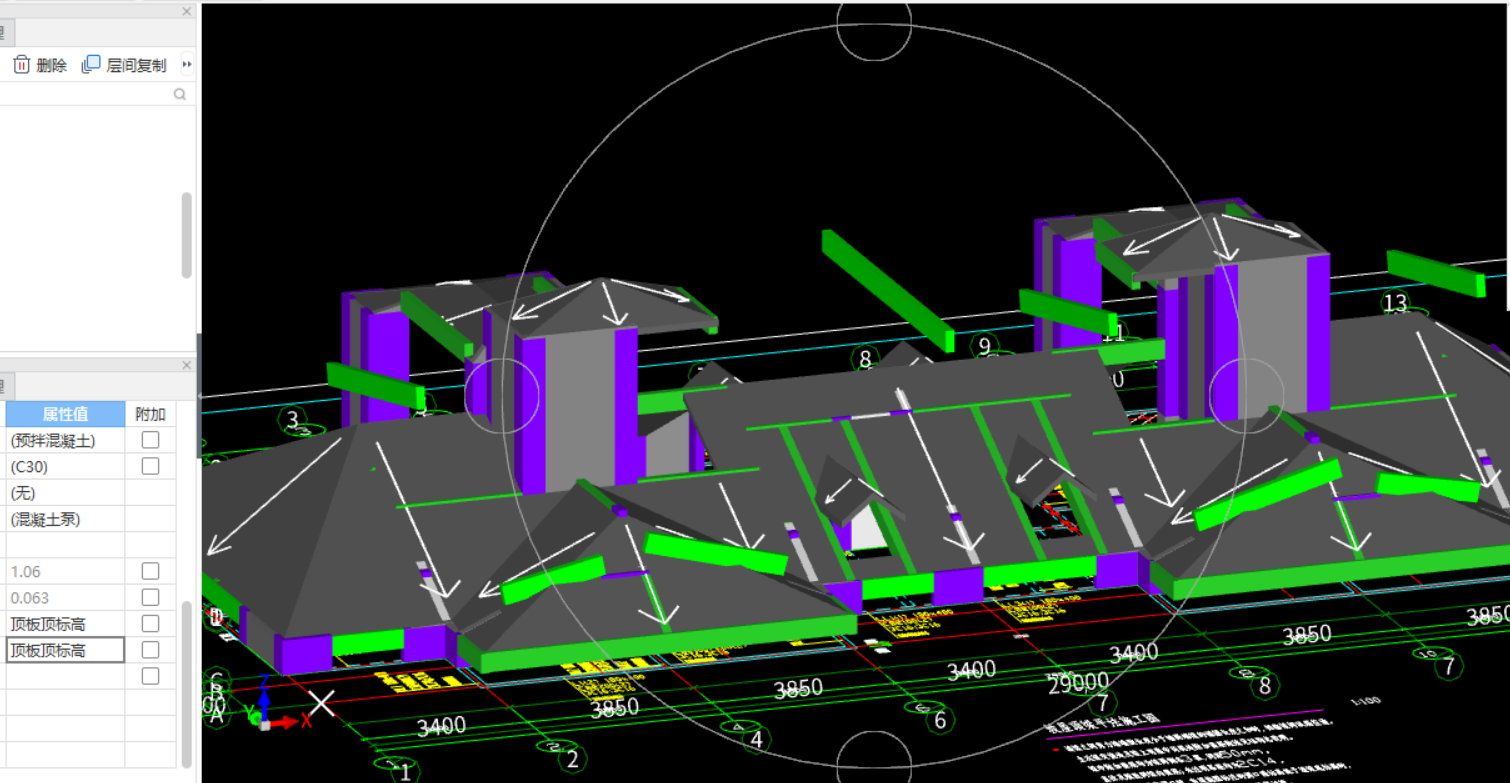Select the 附加 column header
Screen dimensions: 1510x783
pyautogui.click(x=150, y=414)
